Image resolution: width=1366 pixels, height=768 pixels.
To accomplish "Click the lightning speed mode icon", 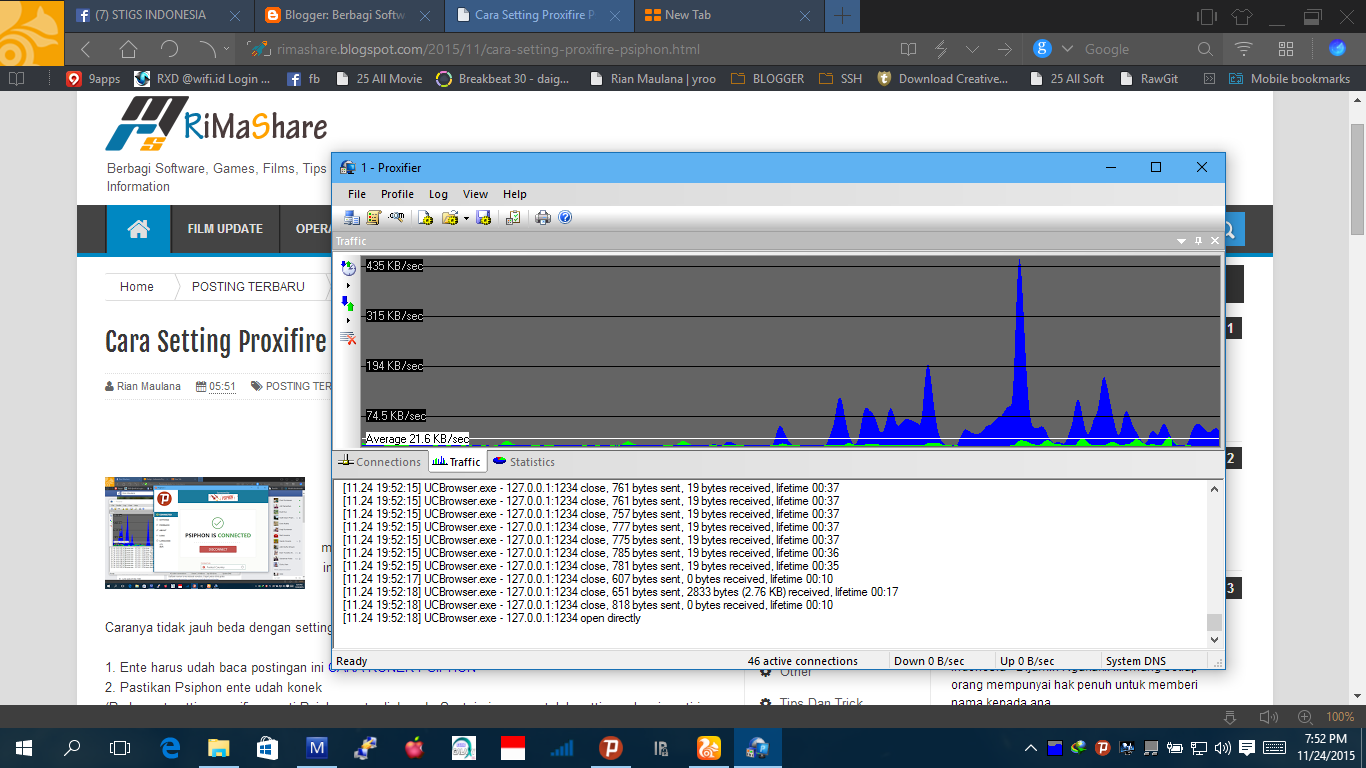I will coord(941,49).
